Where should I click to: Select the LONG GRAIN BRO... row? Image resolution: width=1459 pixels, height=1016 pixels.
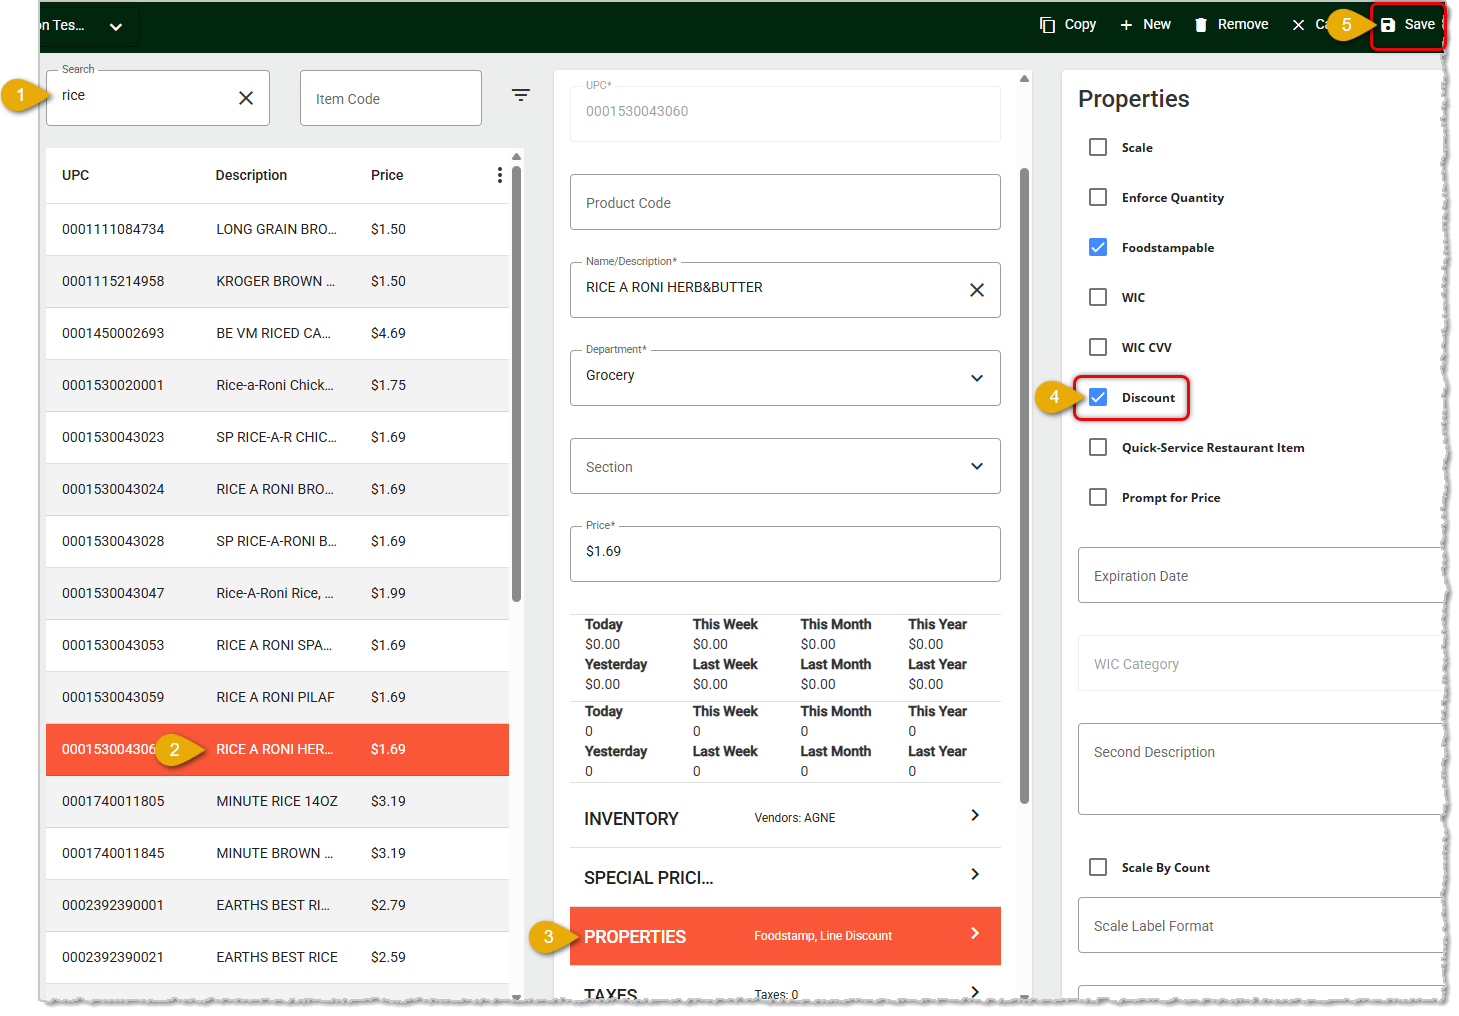tap(277, 229)
